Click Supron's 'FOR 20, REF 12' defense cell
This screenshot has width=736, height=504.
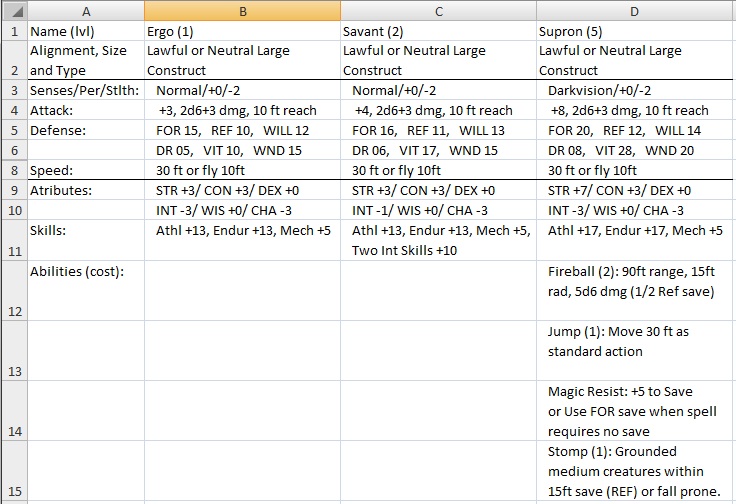coord(634,131)
